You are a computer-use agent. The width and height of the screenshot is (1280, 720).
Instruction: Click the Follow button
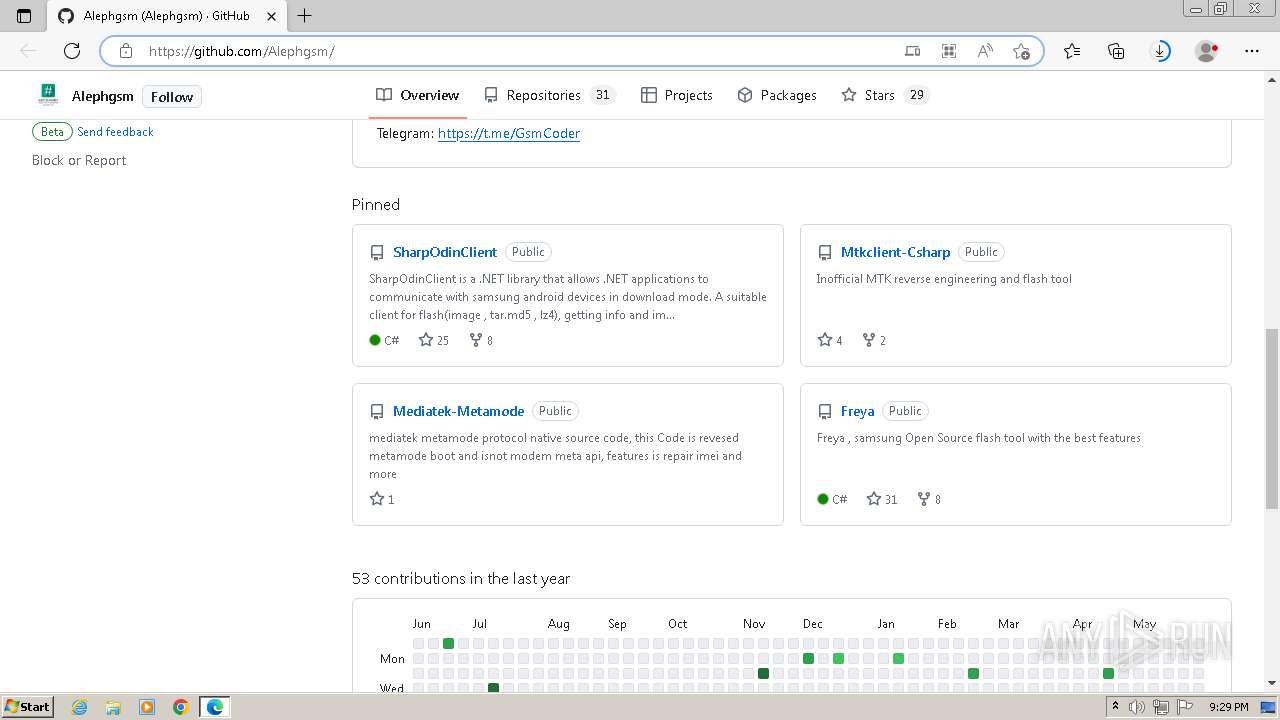[x=172, y=97]
